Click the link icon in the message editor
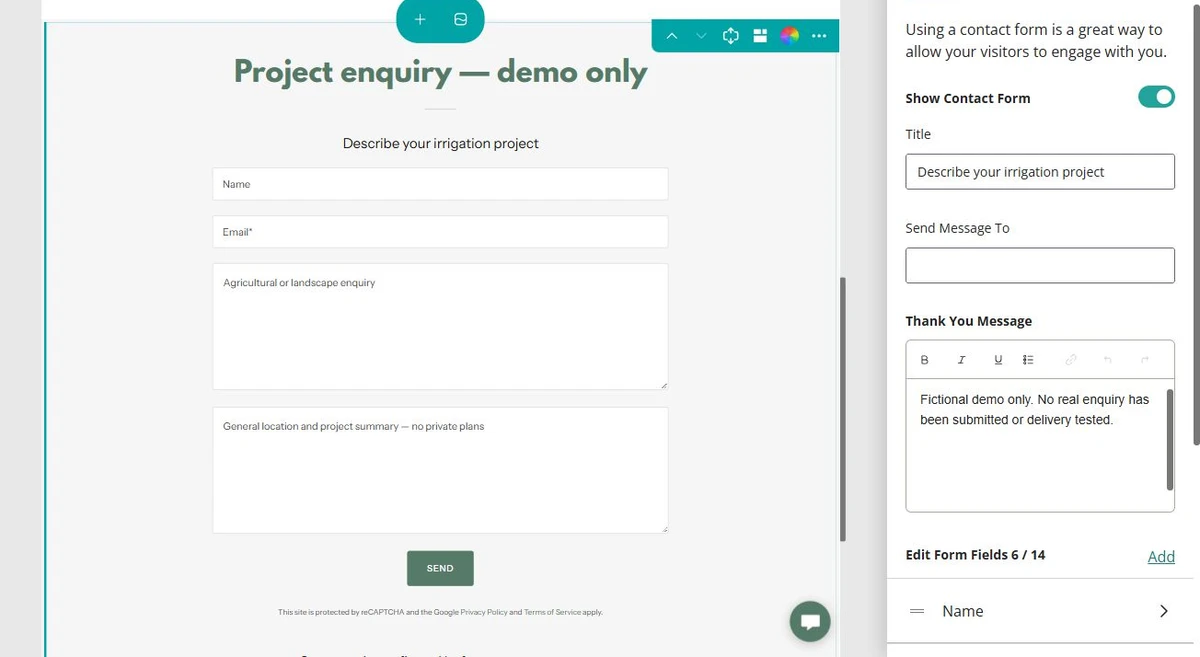Viewport: 1200px width, 657px height. click(1071, 360)
